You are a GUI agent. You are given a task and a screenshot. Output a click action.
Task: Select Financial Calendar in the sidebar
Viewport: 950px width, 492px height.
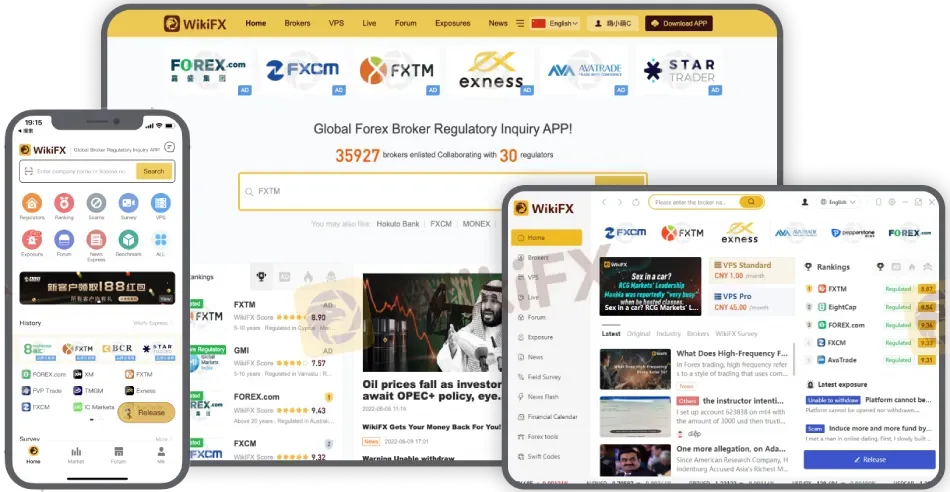click(x=552, y=415)
